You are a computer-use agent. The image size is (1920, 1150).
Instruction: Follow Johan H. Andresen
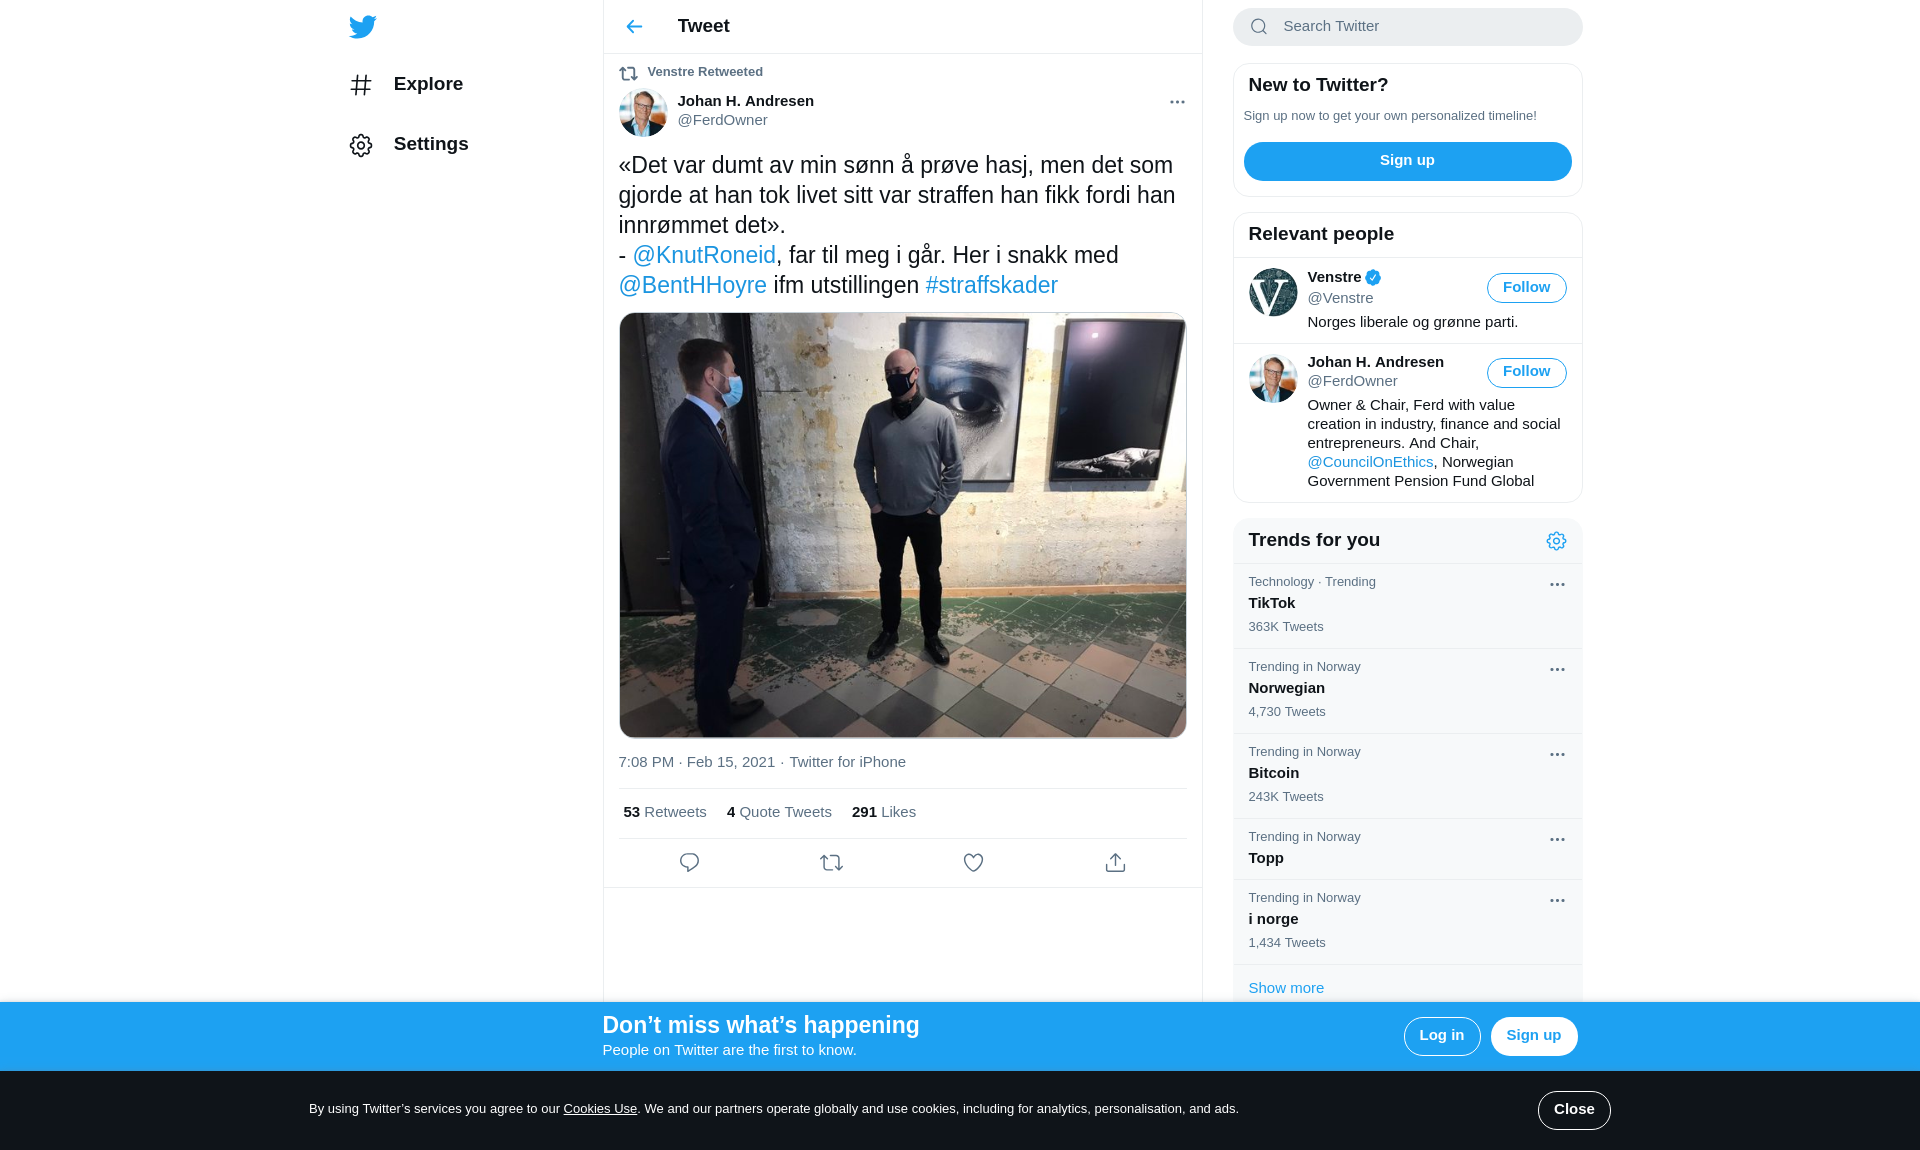1526,372
